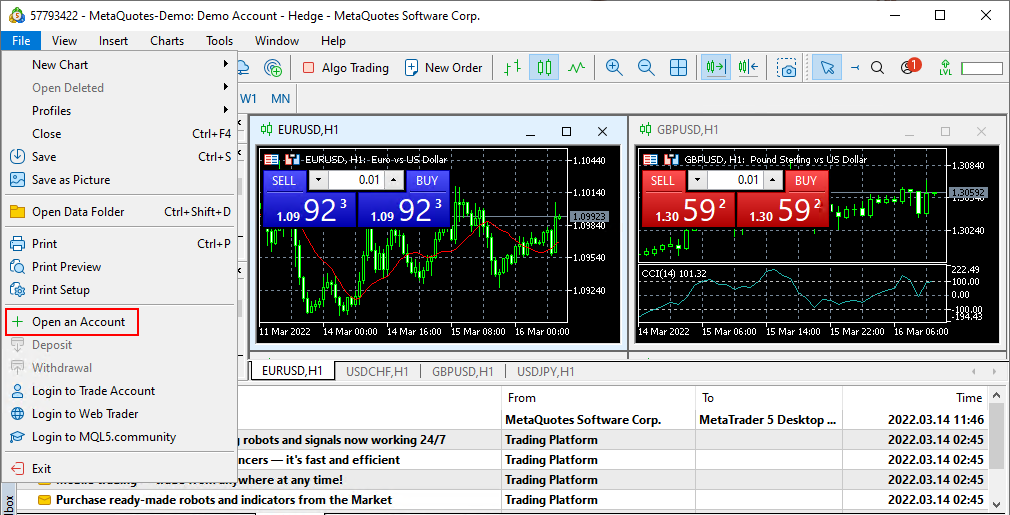This screenshot has width=1010, height=515.
Task: Choose Close from the File menu
Action: pos(120,134)
